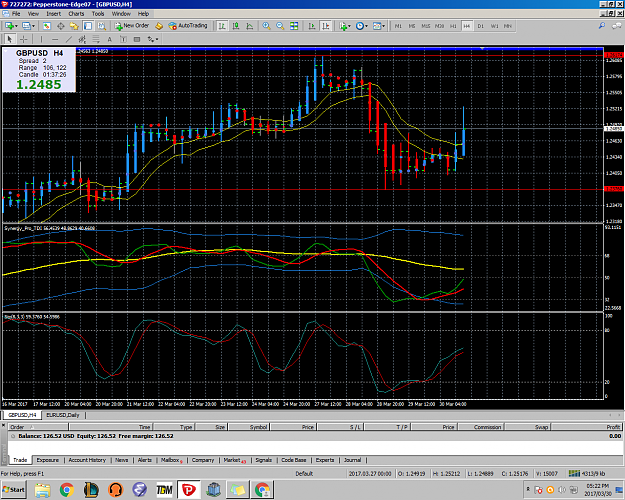625x500 pixels.
Task: Zoom in on the chart
Action: [266, 26]
